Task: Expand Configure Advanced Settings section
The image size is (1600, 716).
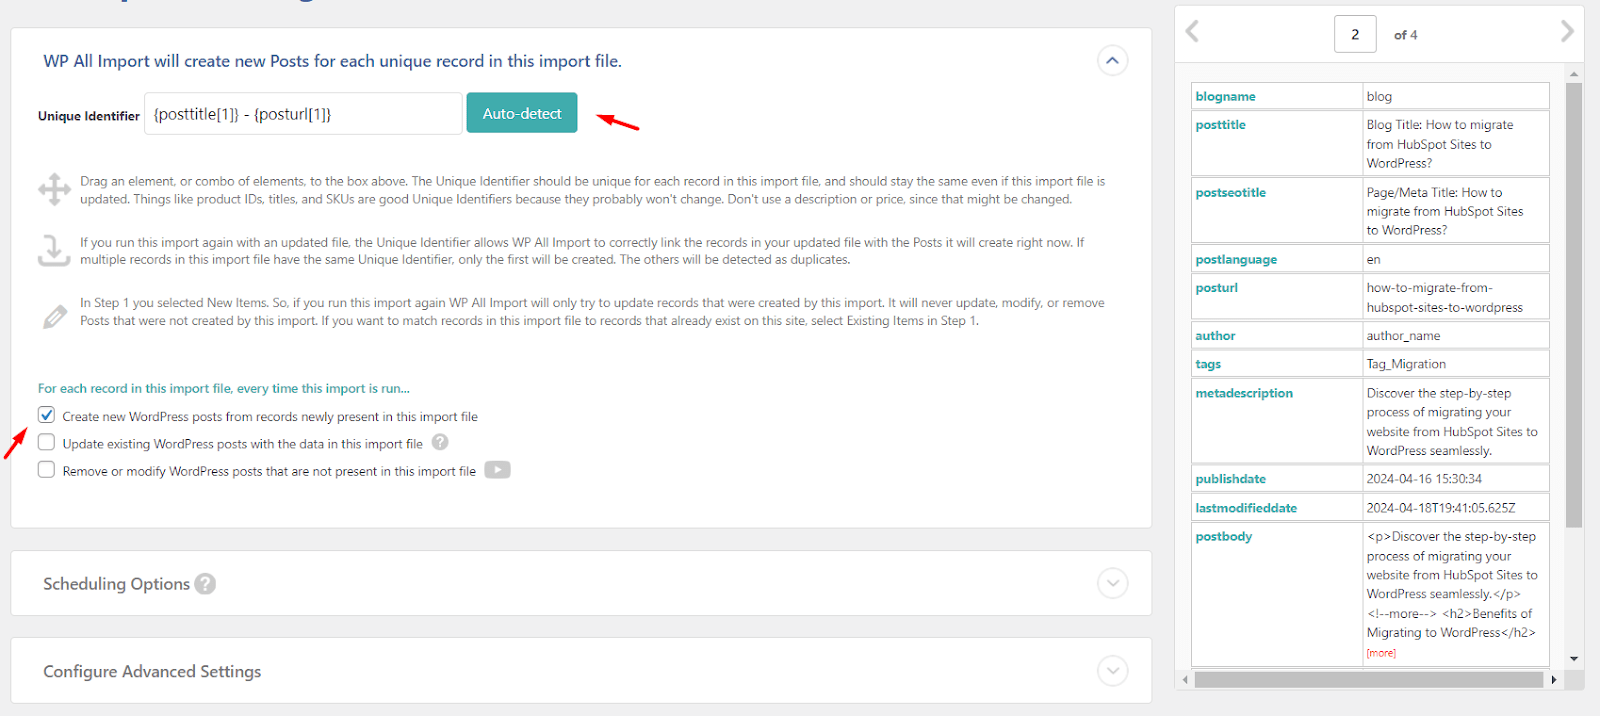Action: pos(1112,671)
